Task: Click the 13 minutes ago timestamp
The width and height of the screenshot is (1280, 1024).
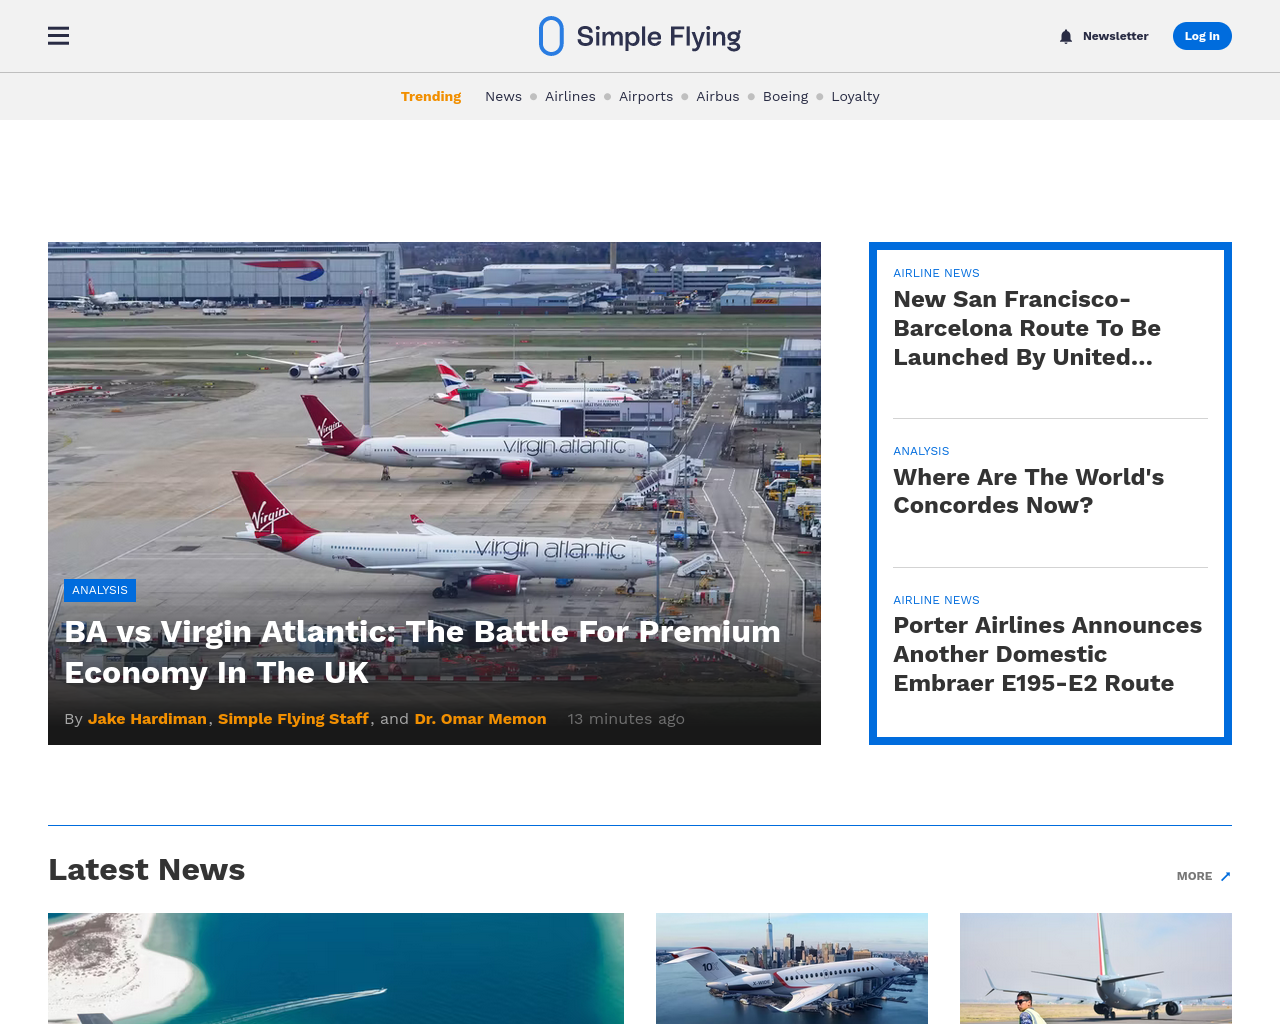Action: point(626,719)
